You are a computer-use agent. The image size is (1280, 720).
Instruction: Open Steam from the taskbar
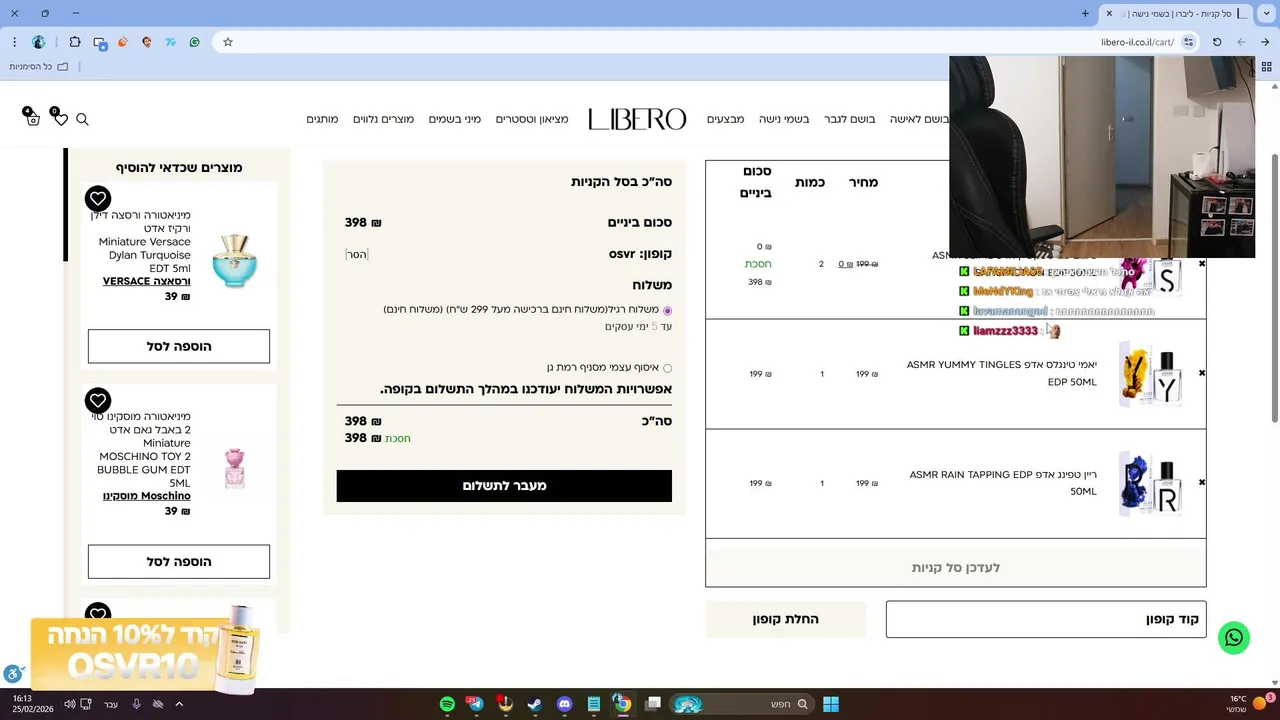(535, 704)
